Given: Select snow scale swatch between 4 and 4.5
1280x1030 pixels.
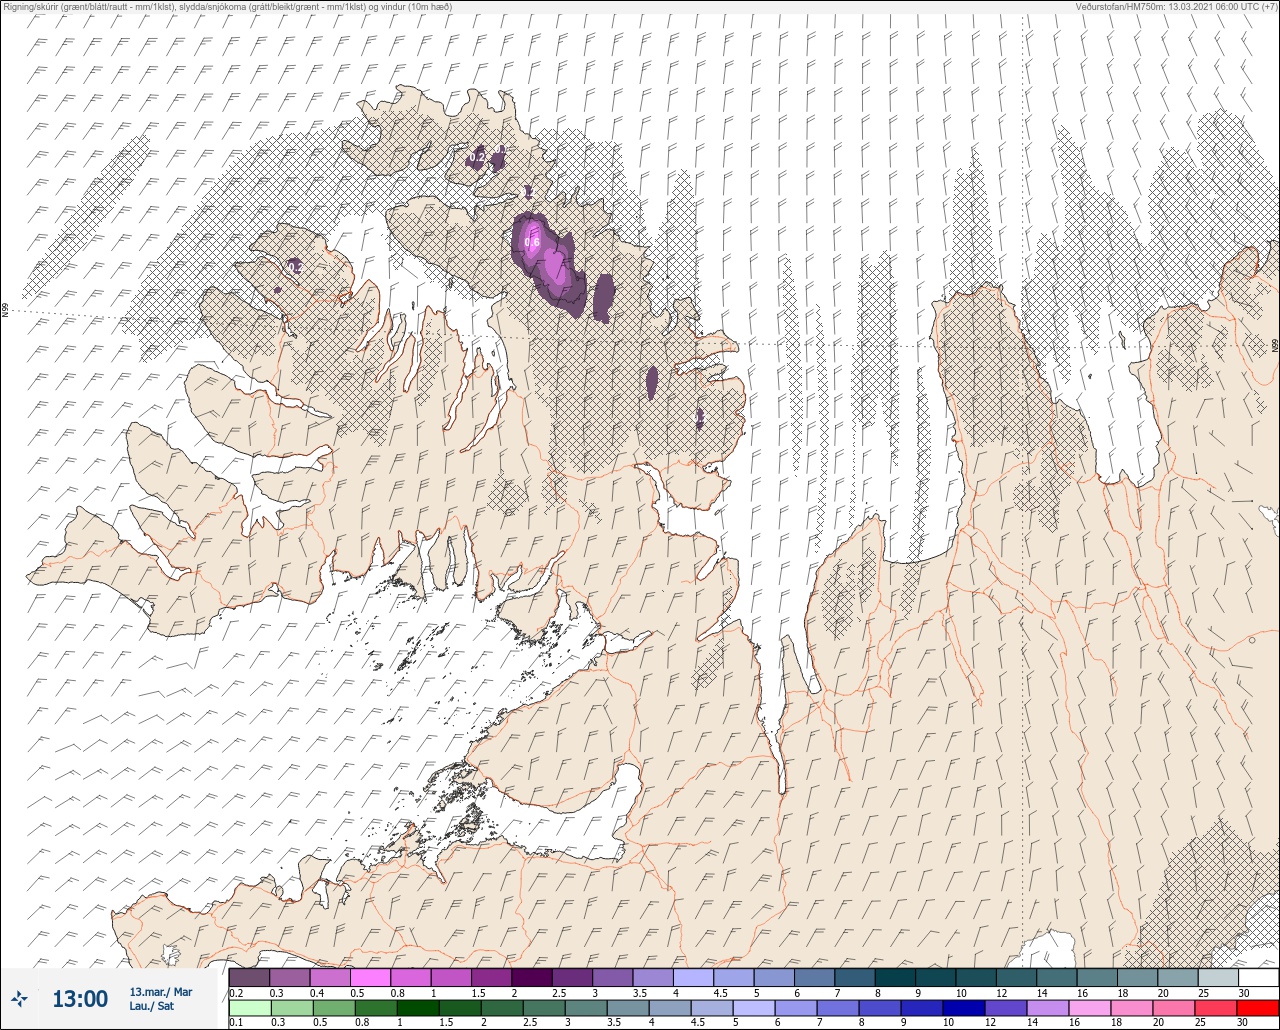Looking at the screenshot, I should coord(693,977).
